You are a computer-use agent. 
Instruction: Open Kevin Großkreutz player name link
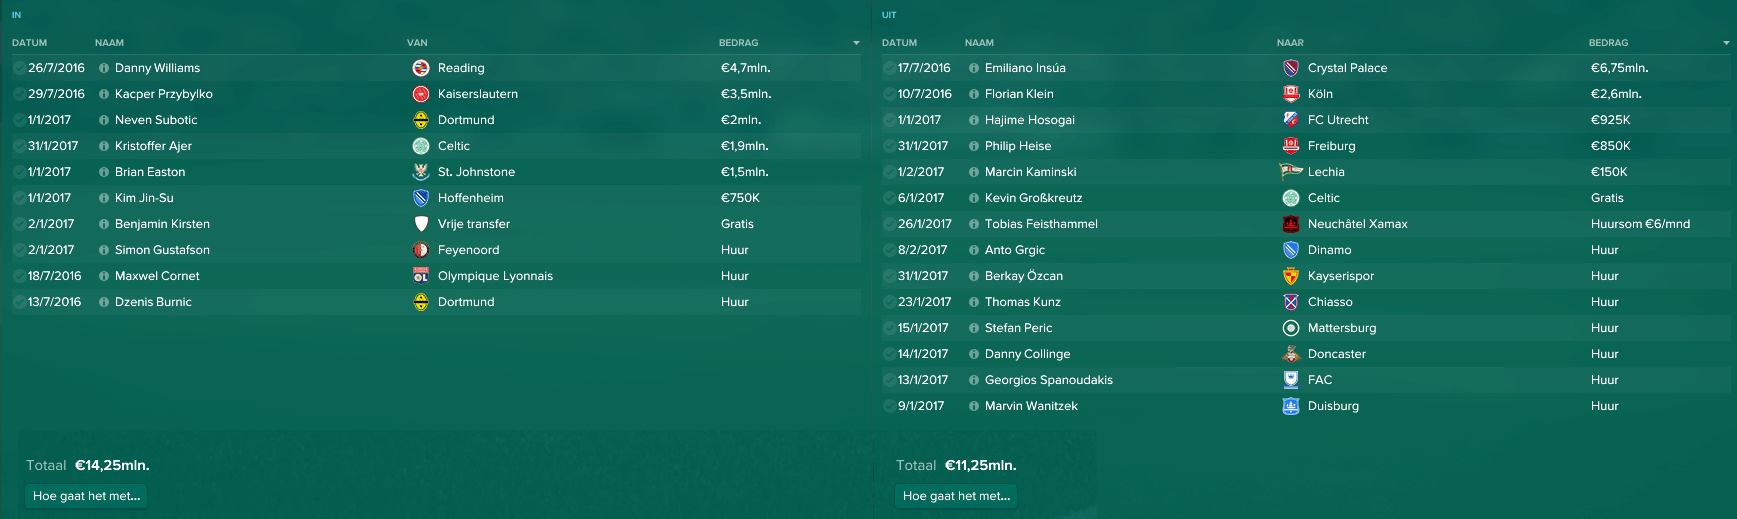click(1033, 198)
